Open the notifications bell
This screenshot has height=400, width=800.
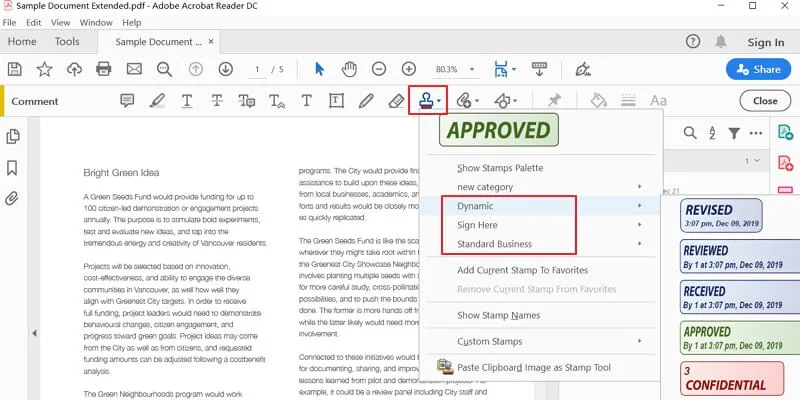coord(720,41)
